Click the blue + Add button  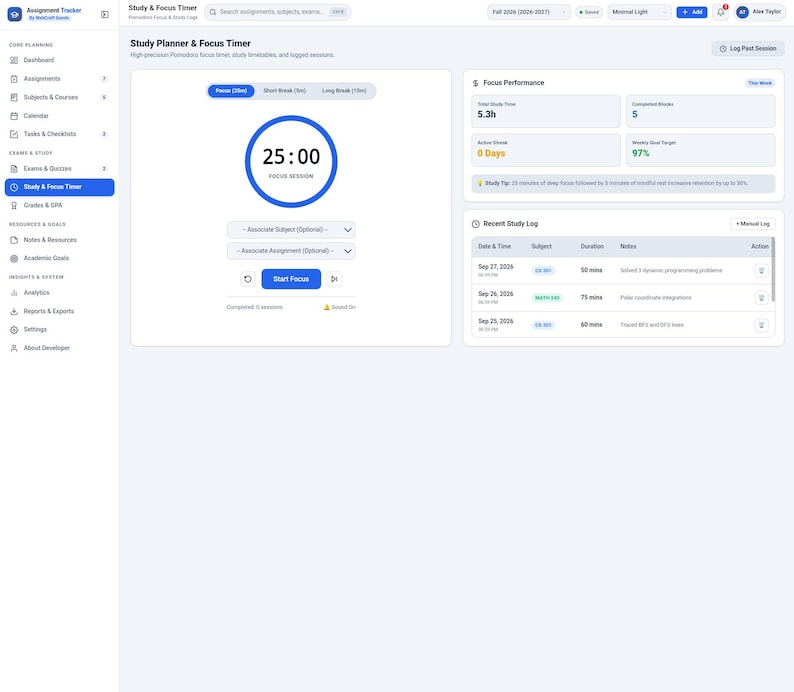(692, 12)
